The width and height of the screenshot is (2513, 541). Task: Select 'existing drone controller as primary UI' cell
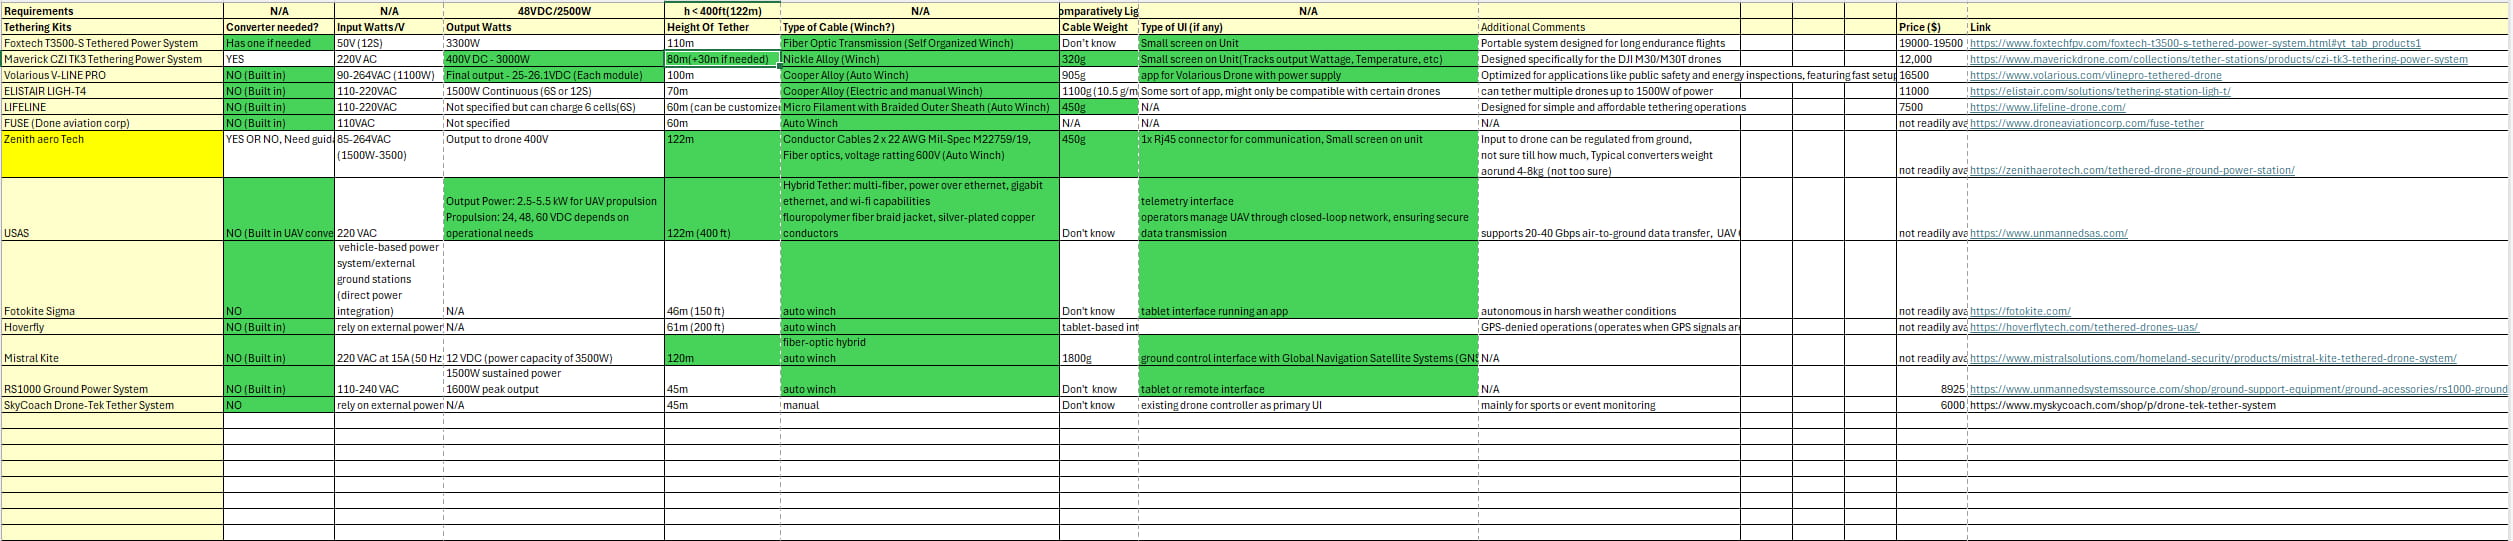[x=1308, y=405]
